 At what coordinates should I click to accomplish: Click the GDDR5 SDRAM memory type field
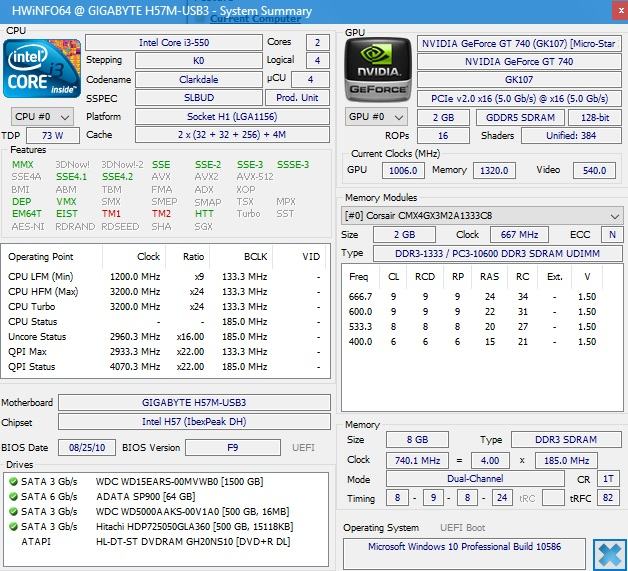coord(520,118)
